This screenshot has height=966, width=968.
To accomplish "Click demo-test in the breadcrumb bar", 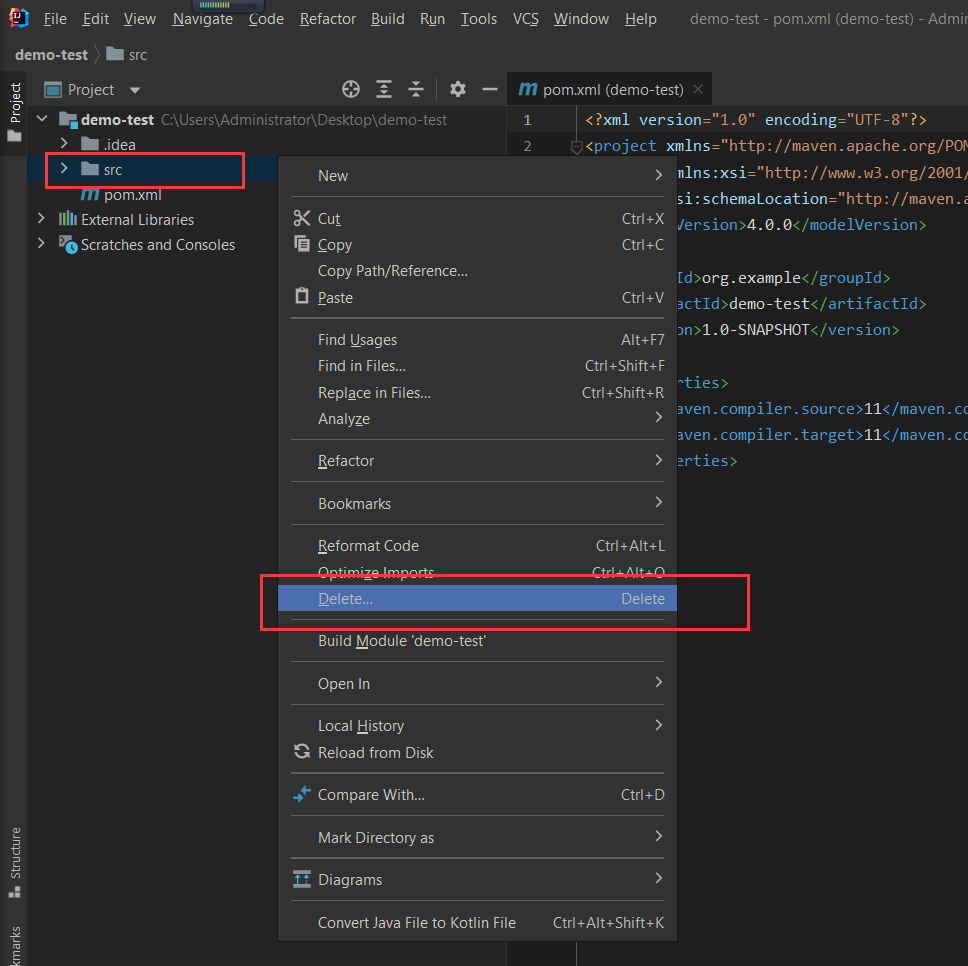I will coord(51,55).
